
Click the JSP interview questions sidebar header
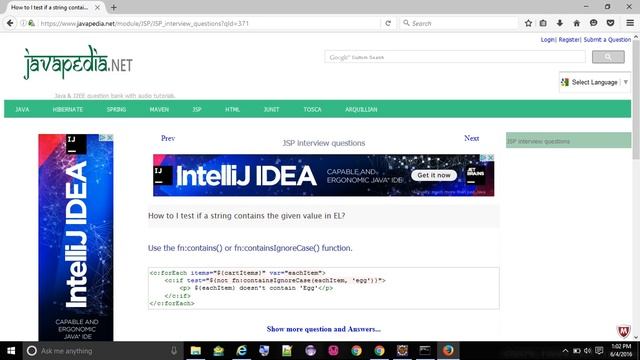coord(568,140)
